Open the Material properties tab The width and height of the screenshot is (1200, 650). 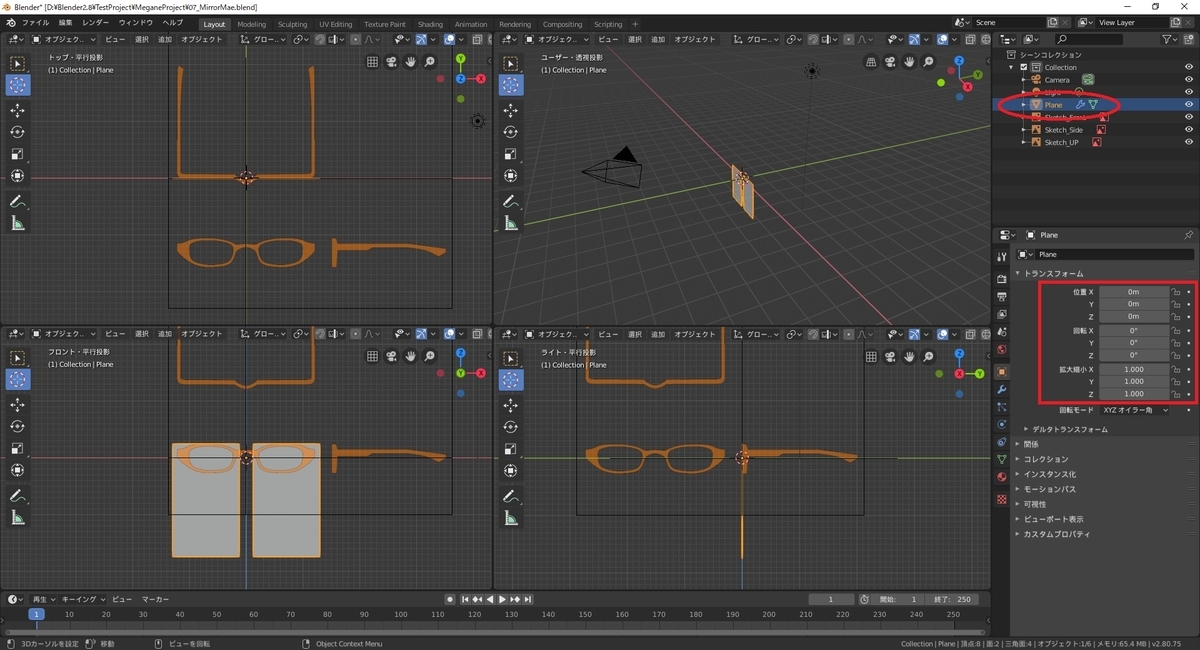point(1002,476)
